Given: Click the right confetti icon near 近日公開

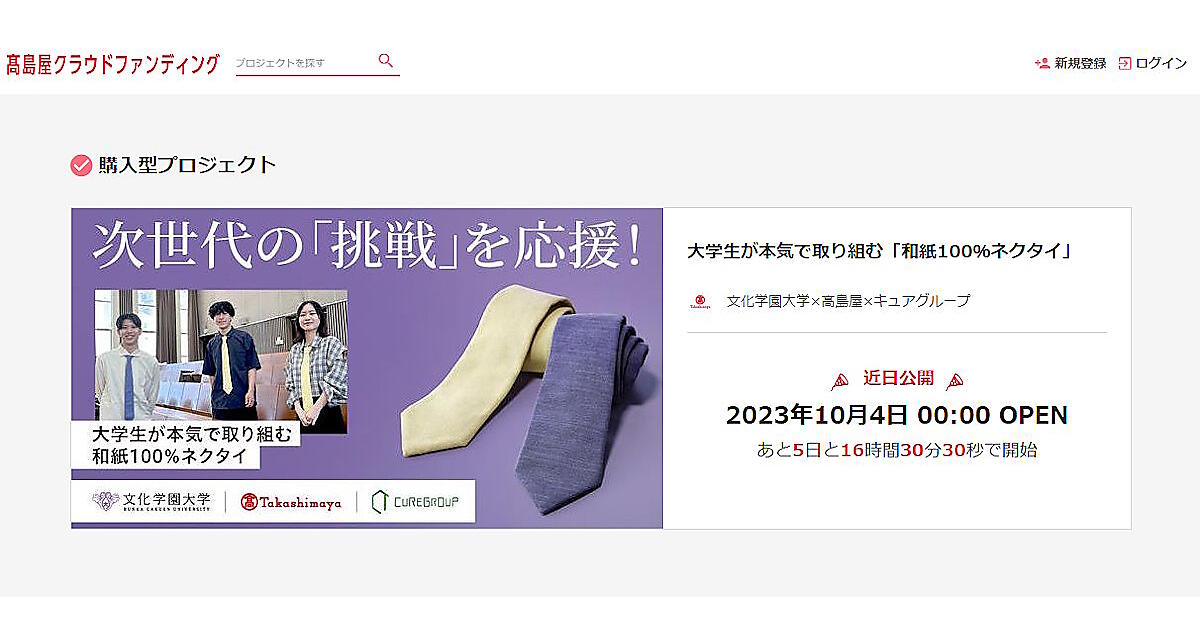Looking at the screenshot, I should pyautogui.click(x=955, y=380).
